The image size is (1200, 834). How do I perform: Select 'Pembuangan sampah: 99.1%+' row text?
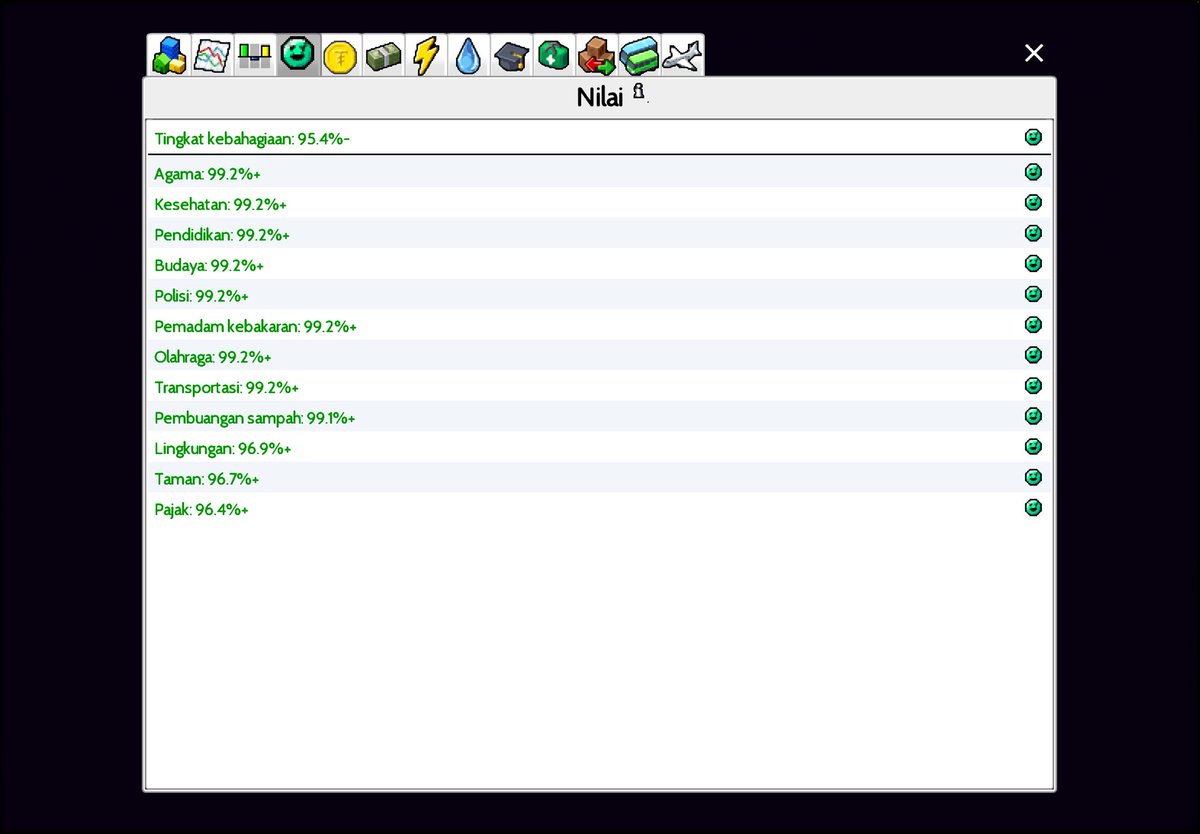pos(255,418)
